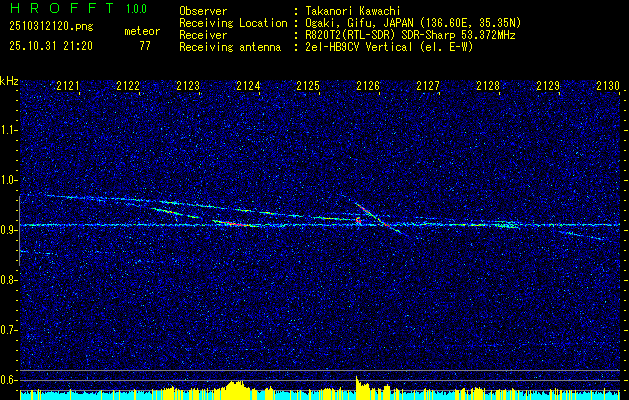Click the kHz axis unit label

(x=9, y=81)
